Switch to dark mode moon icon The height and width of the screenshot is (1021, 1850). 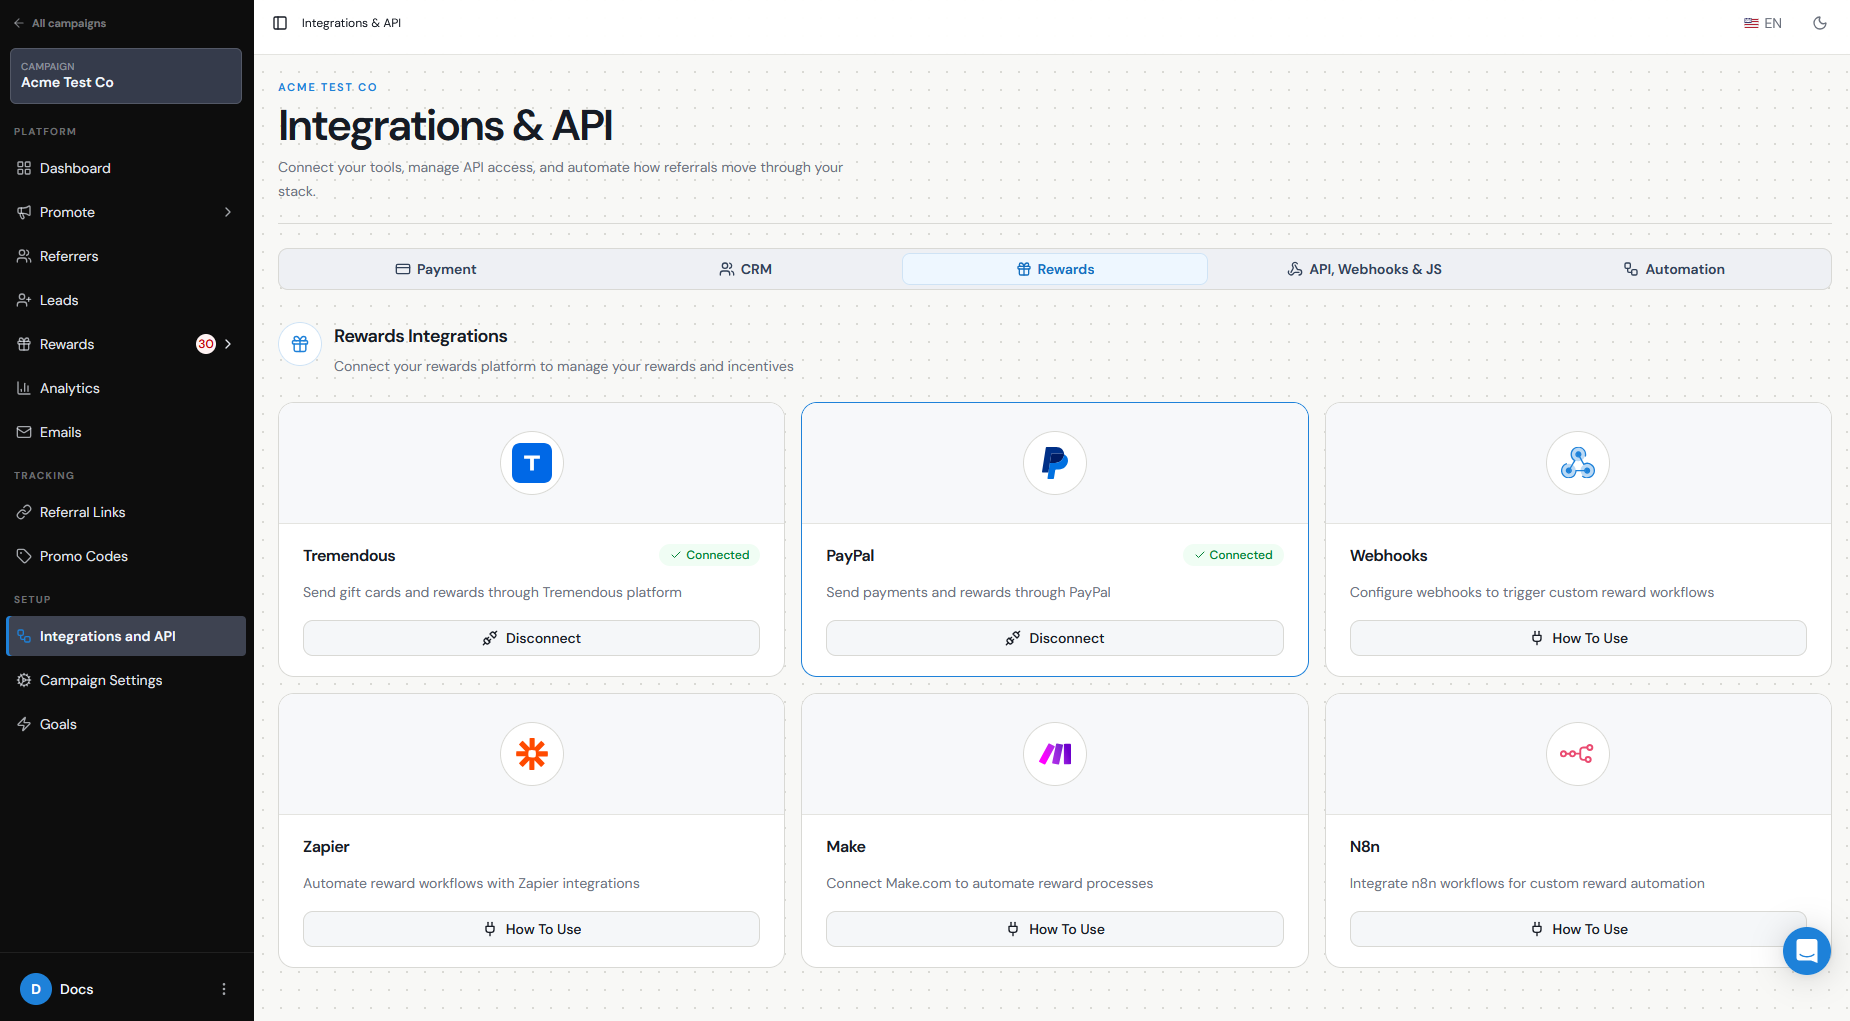(1820, 23)
